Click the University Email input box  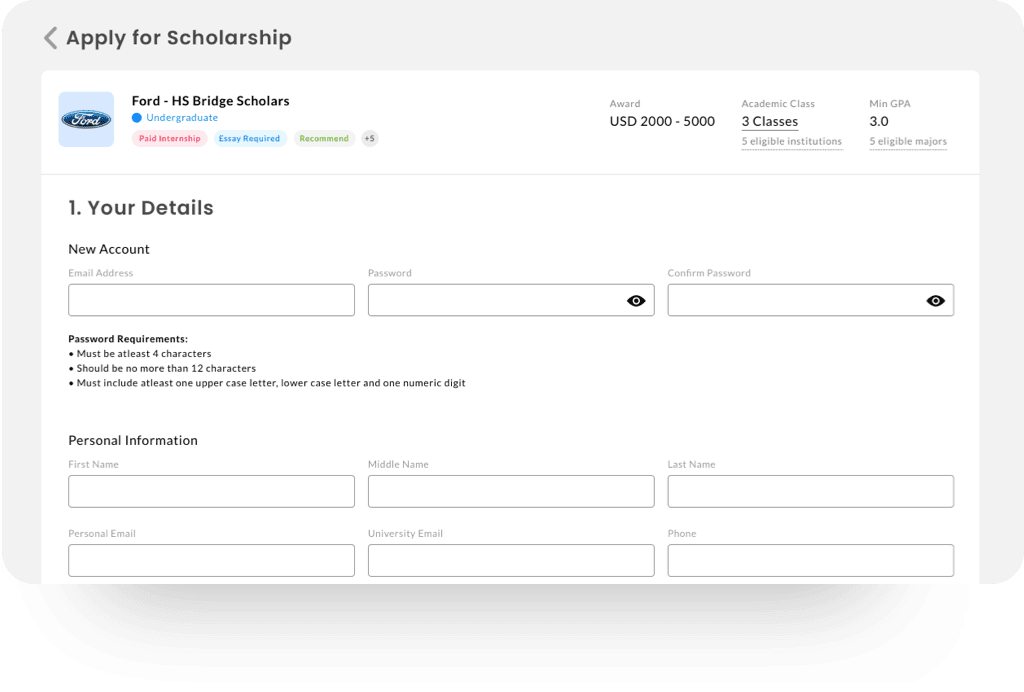(511, 560)
